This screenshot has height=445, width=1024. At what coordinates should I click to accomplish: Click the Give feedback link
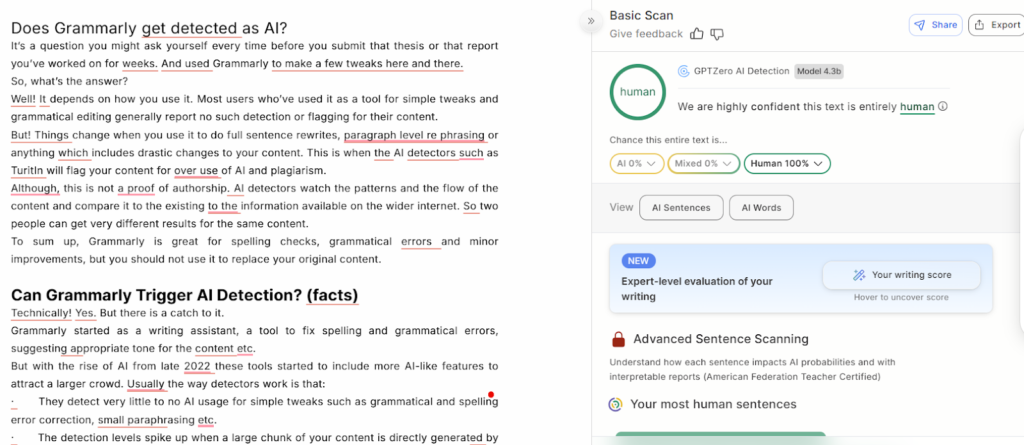coord(646,34)
